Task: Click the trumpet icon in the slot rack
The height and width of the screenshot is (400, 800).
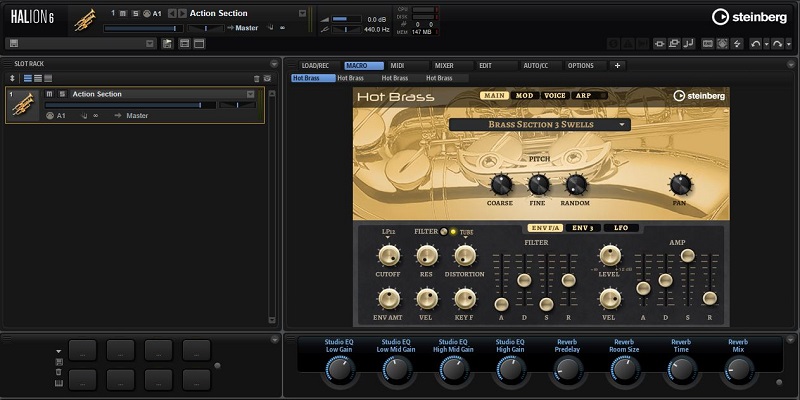Action: tap(21, 105)
